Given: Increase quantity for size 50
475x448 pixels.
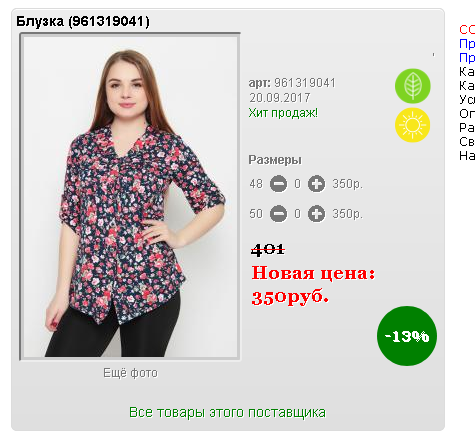Looking at the screenshot, I should coord(316,214).
